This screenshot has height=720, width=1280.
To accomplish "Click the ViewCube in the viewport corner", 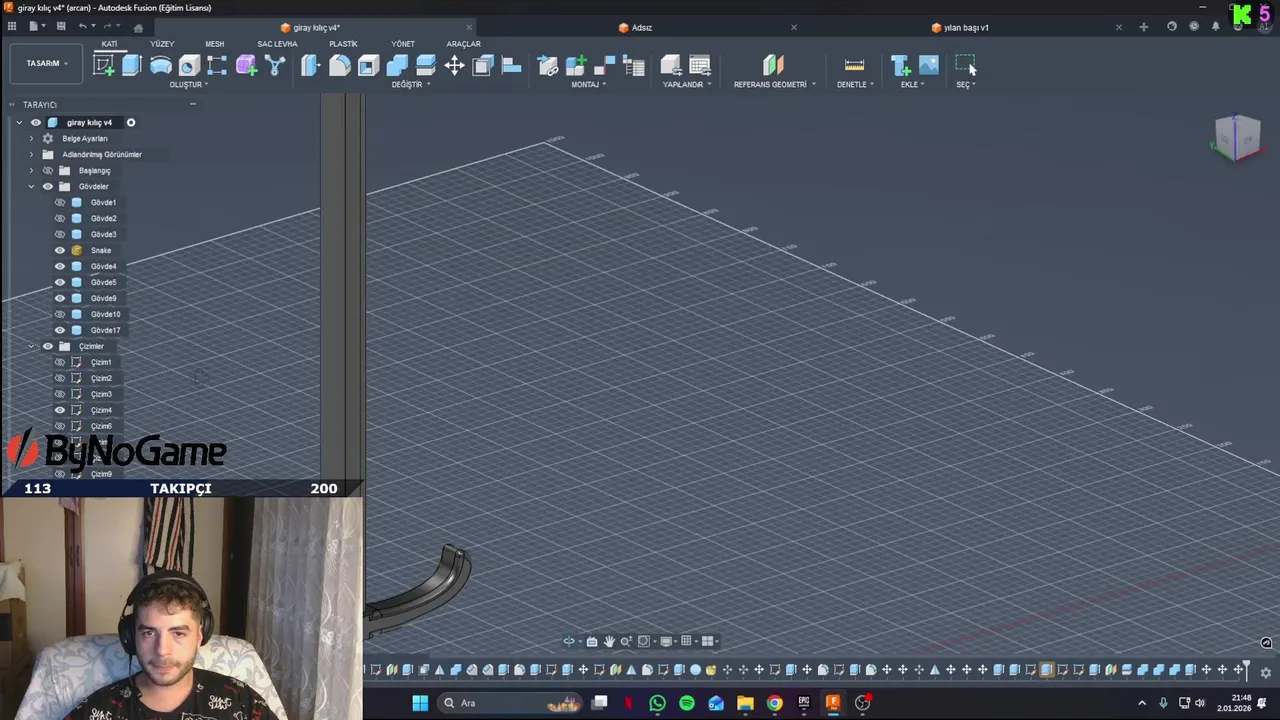I will [x=1238, y=137].
